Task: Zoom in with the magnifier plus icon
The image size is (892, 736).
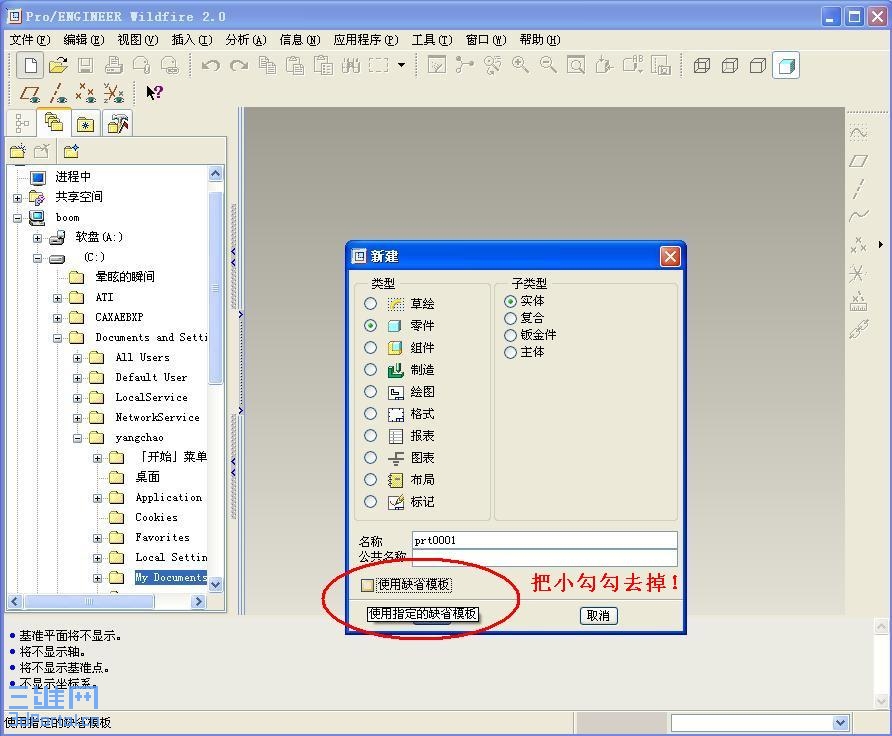Action: click(x=521, y=65)
